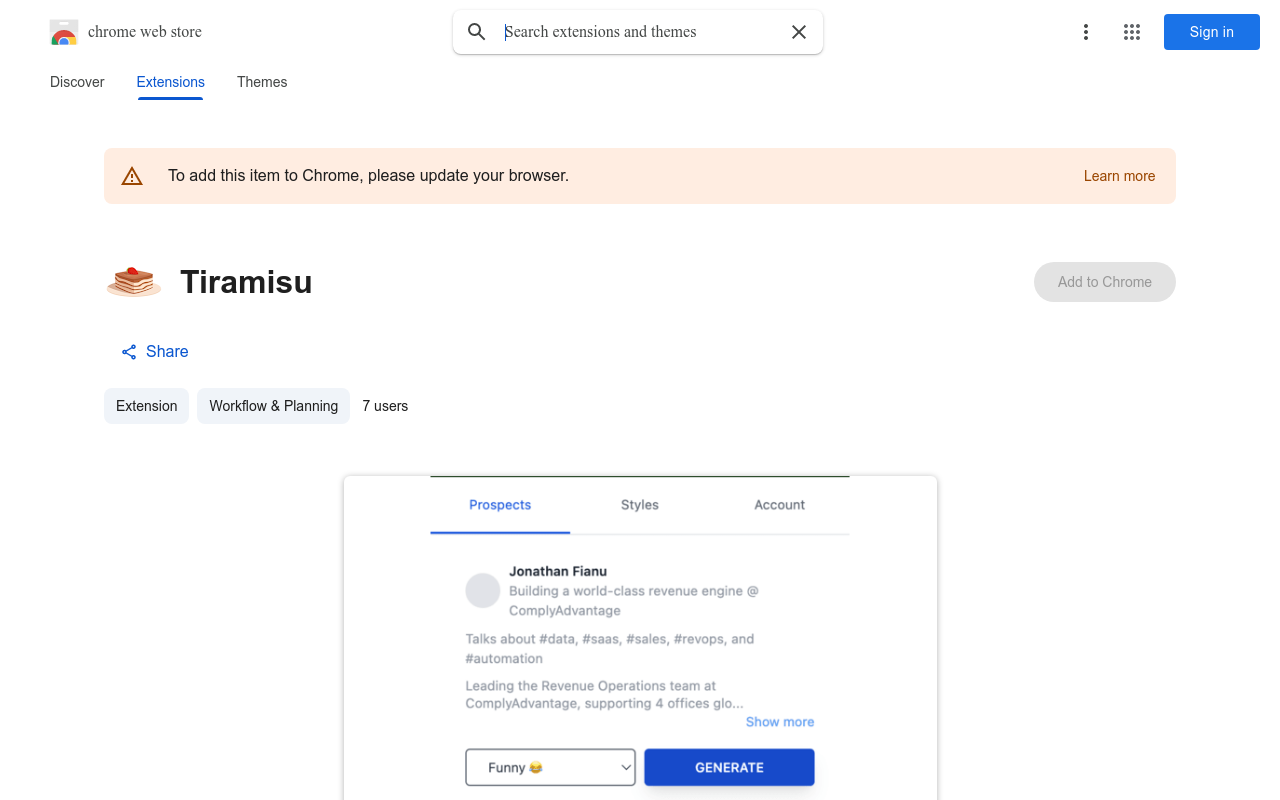The width and height of the screenshot is (1280, 800).
Task: Click the Jonathan Fianu name text
Action: 558,571
